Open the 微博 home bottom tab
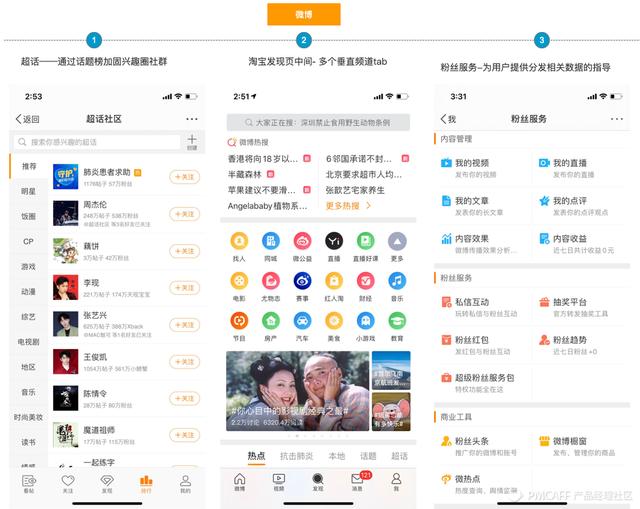 click(x=240, y=482)
